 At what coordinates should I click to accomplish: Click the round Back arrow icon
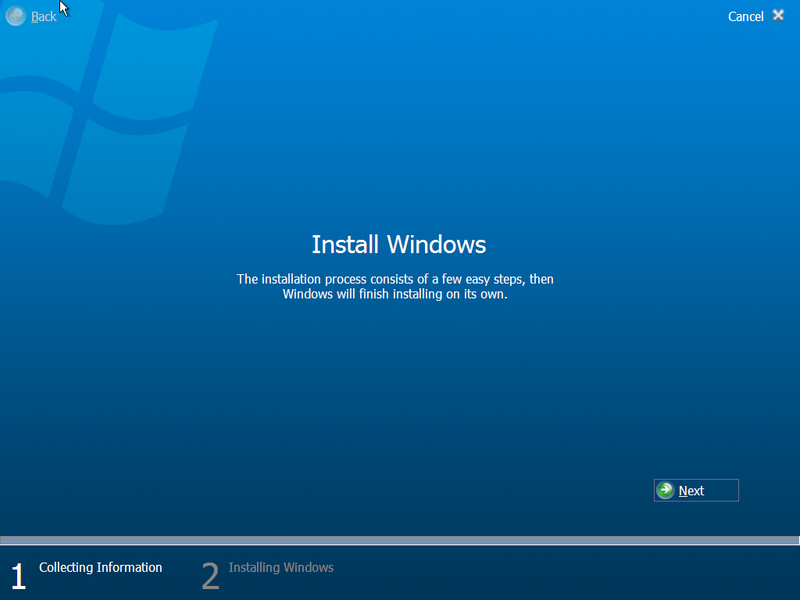[x=16, y=16]
